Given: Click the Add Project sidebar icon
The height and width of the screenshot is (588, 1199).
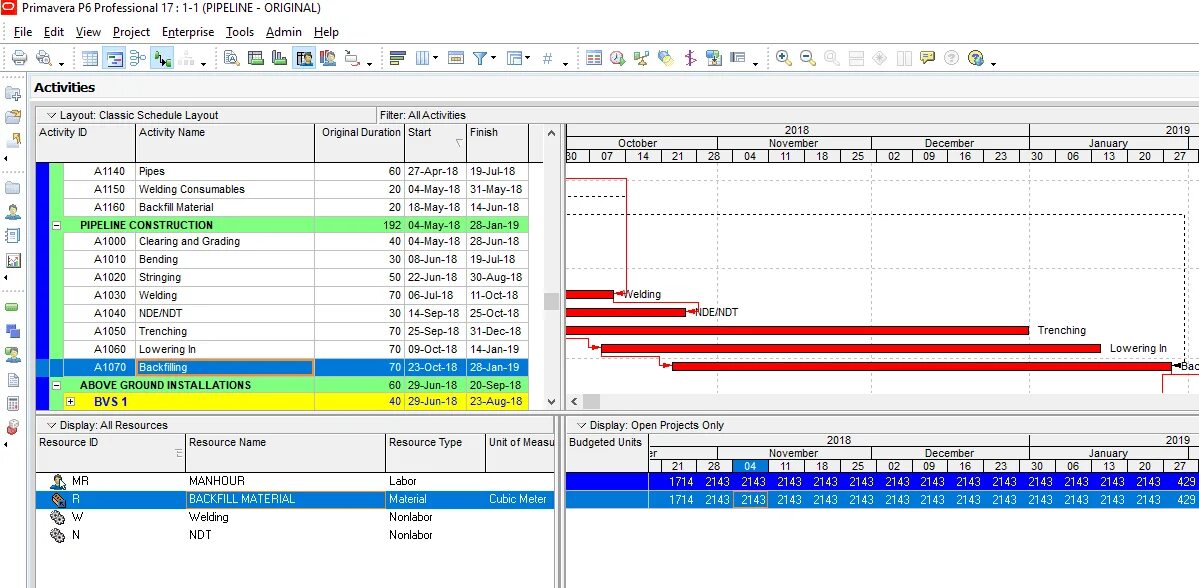Looking at the screenshot, I should (x=13, y=93).
